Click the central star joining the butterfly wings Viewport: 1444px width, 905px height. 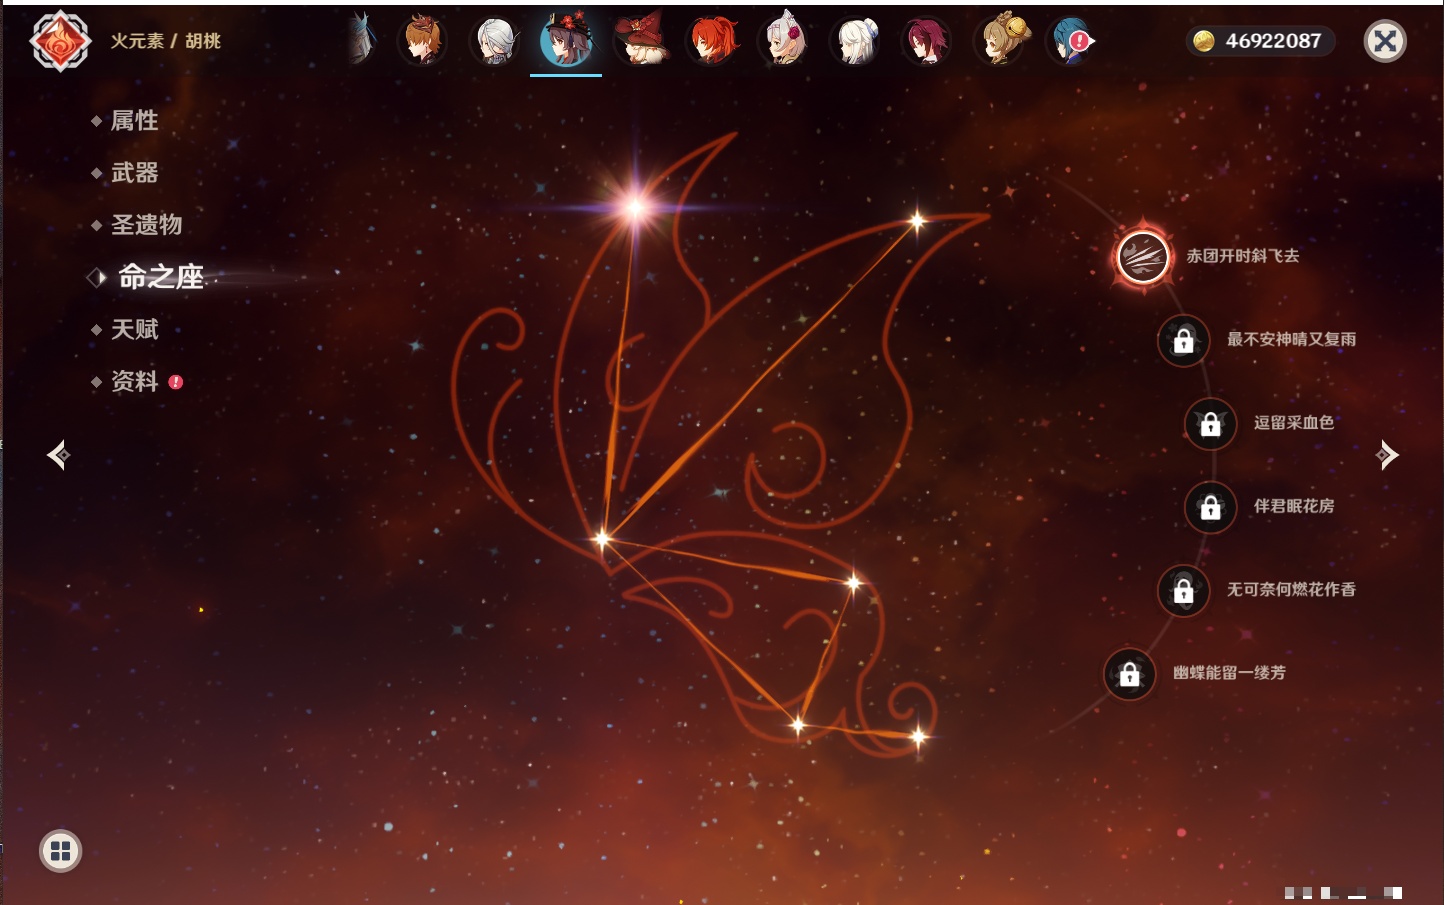point(602,539)
